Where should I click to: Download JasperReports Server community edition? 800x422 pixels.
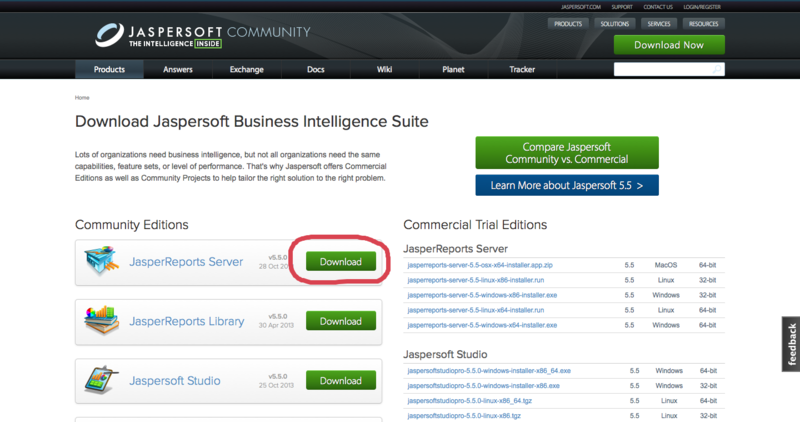click(x=341, y=261)
